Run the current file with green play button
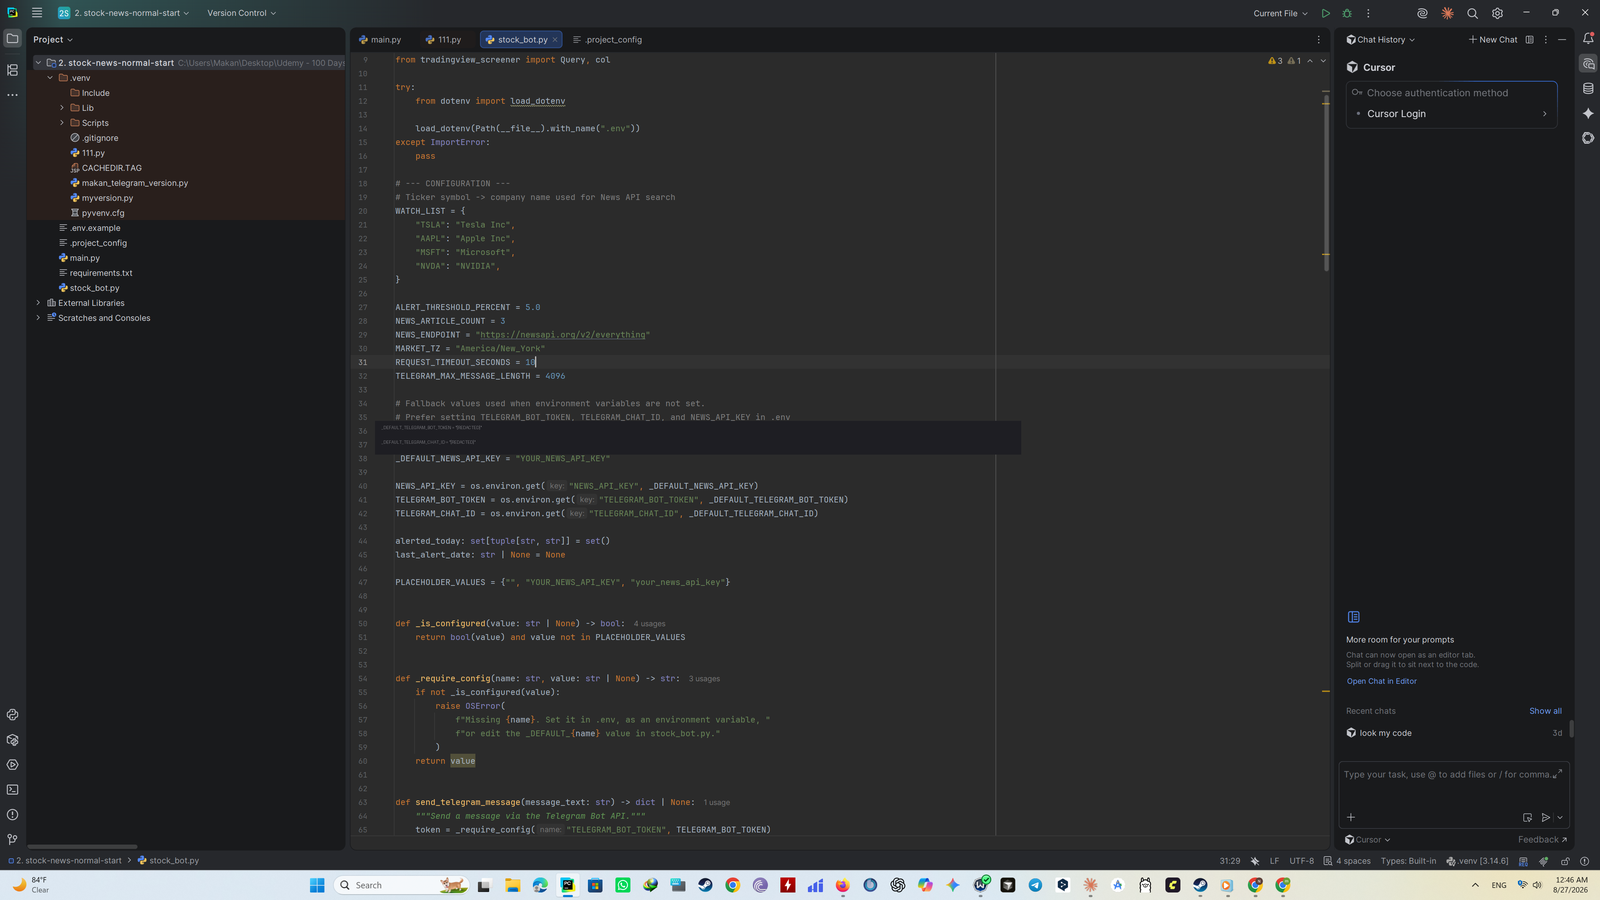This screenshot has height=900, width=1600. [1325, 13]
